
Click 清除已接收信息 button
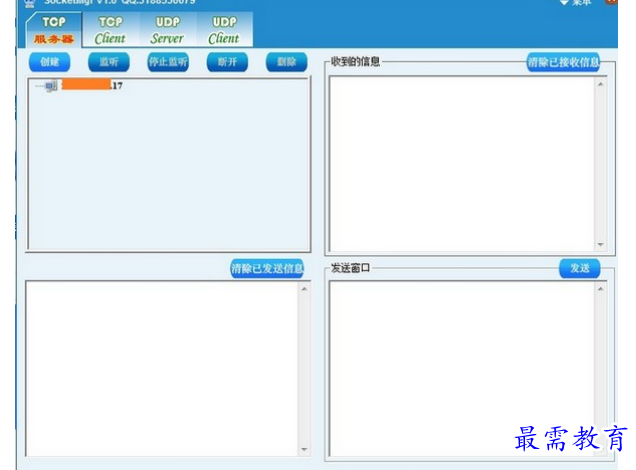tap(563, 62)
